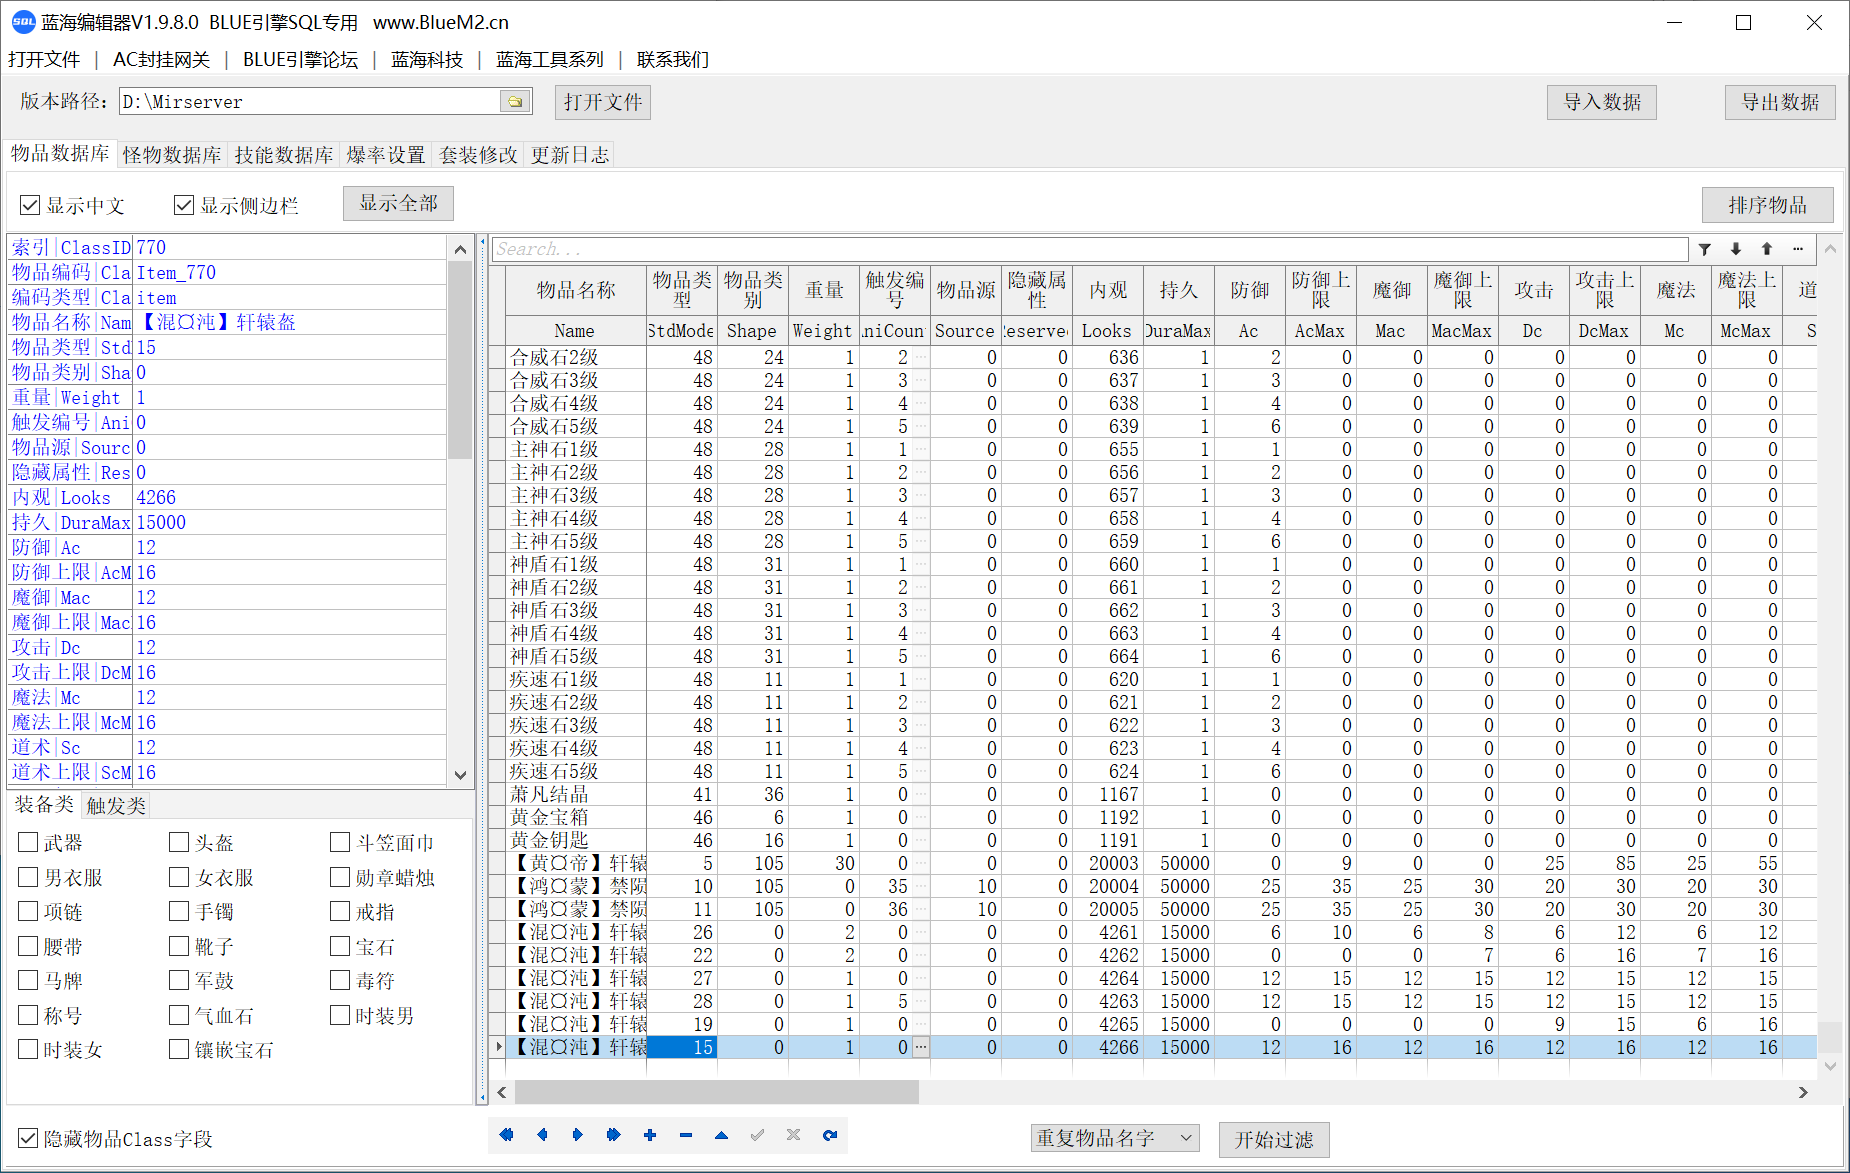Refresh data with the curved arrow icon
The height and width of the screenshot is (1173, 1850).
coord(830,1135)
